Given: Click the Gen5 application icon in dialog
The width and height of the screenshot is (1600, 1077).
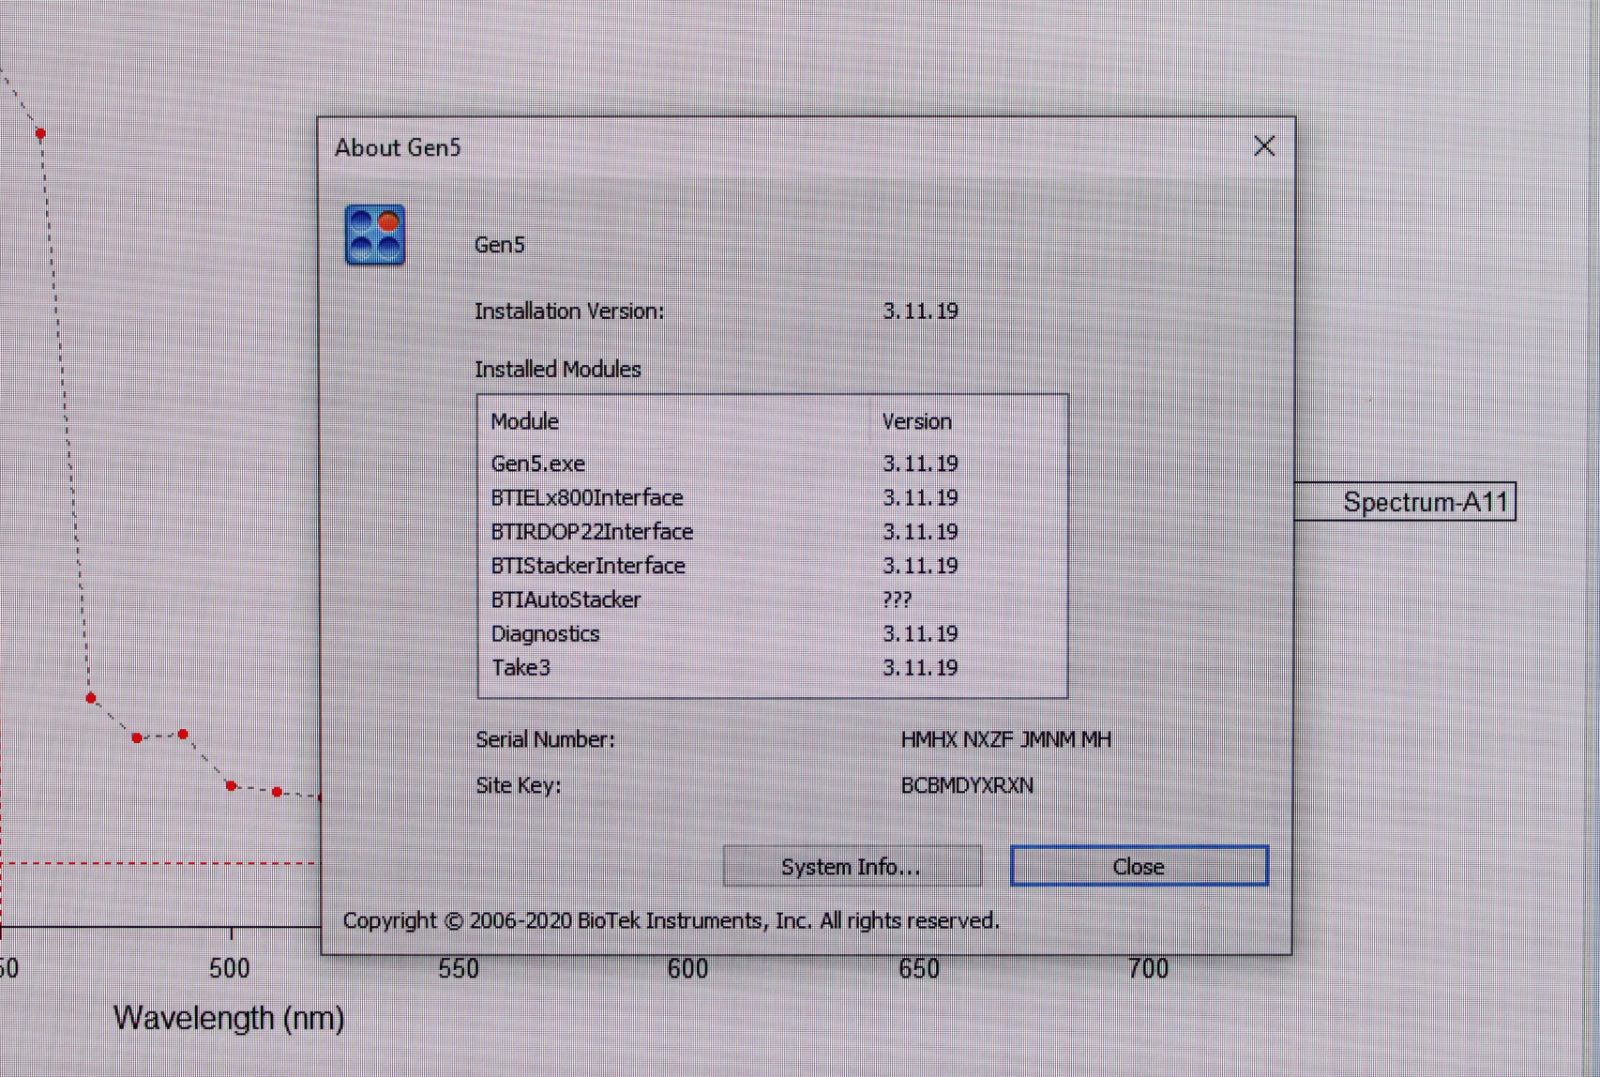Looking at the screenshot, I should pyautogui.click(x=375, y=235).
